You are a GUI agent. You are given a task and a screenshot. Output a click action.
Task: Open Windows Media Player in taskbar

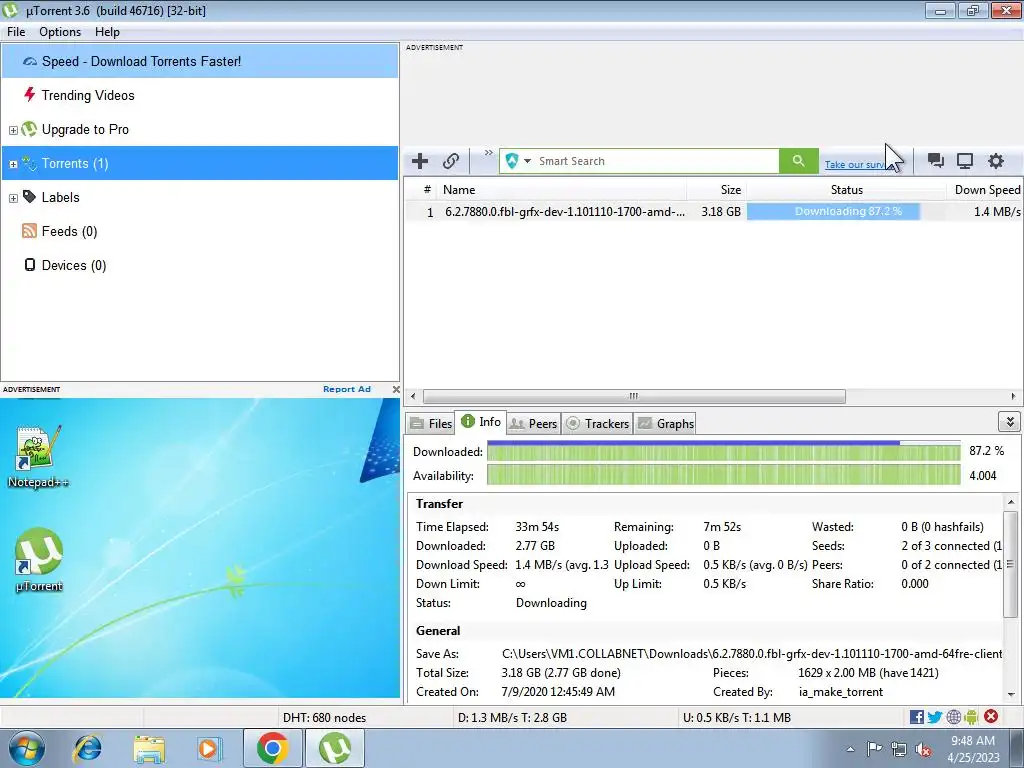(209, 748)
